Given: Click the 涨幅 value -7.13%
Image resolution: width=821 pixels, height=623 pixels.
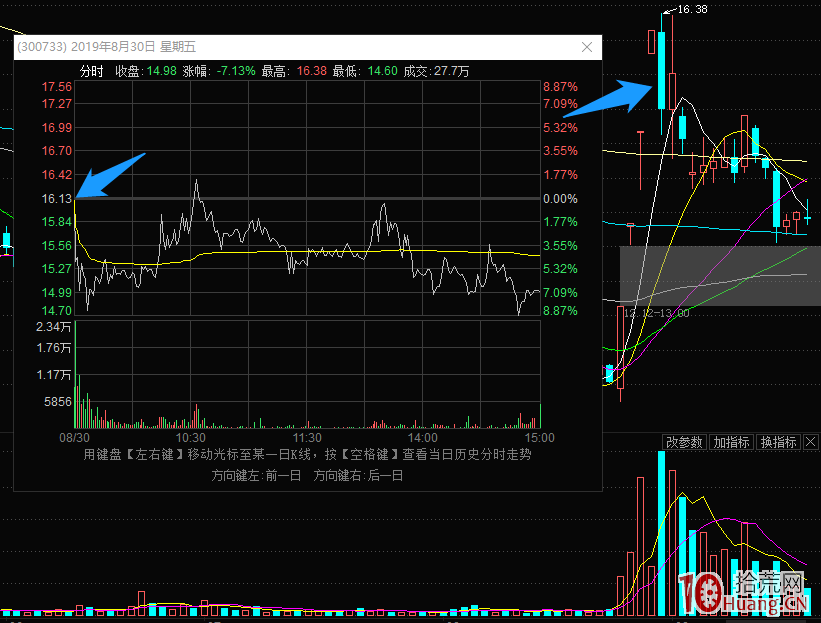Looking at the screenshot, I should (236, 71).
